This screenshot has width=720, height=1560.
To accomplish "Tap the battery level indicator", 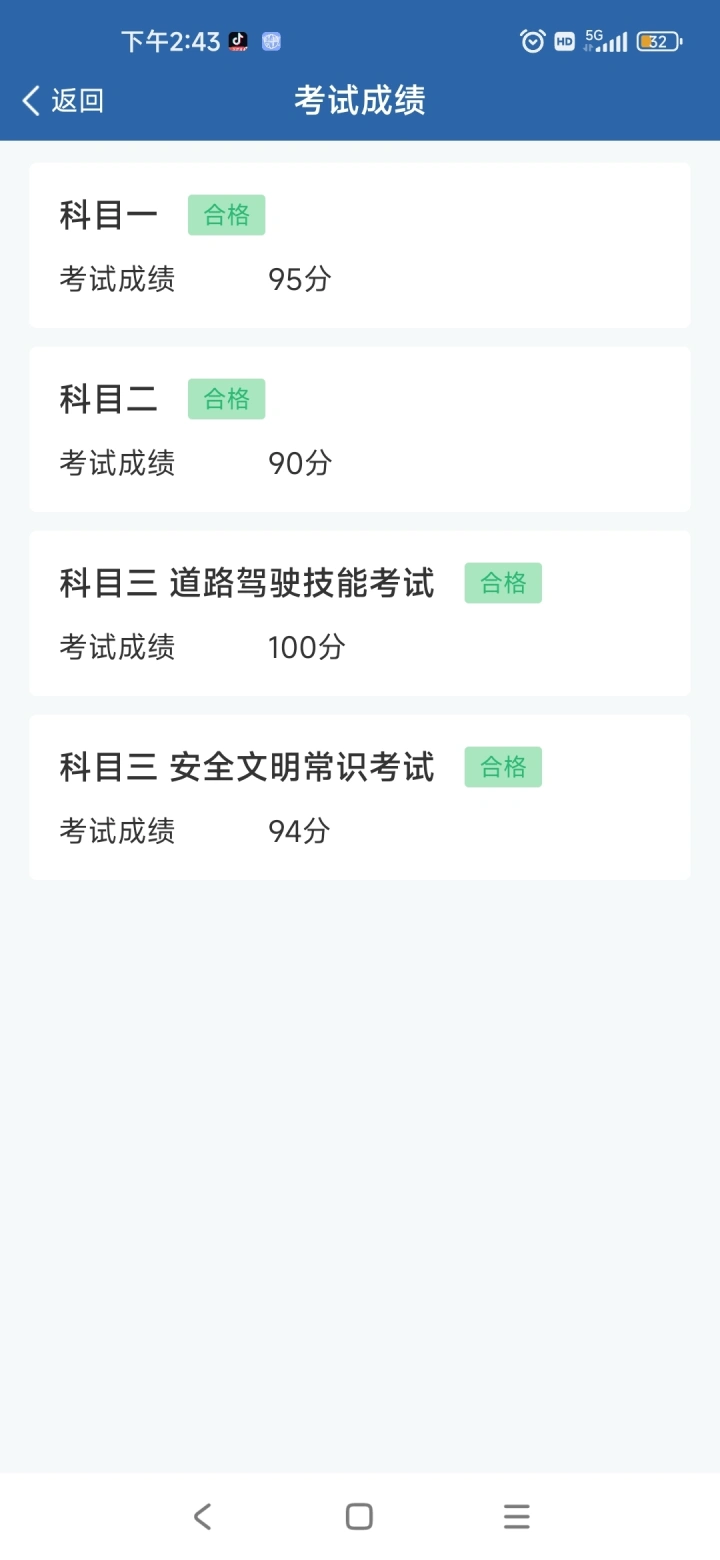I will (x=659, y=41).
